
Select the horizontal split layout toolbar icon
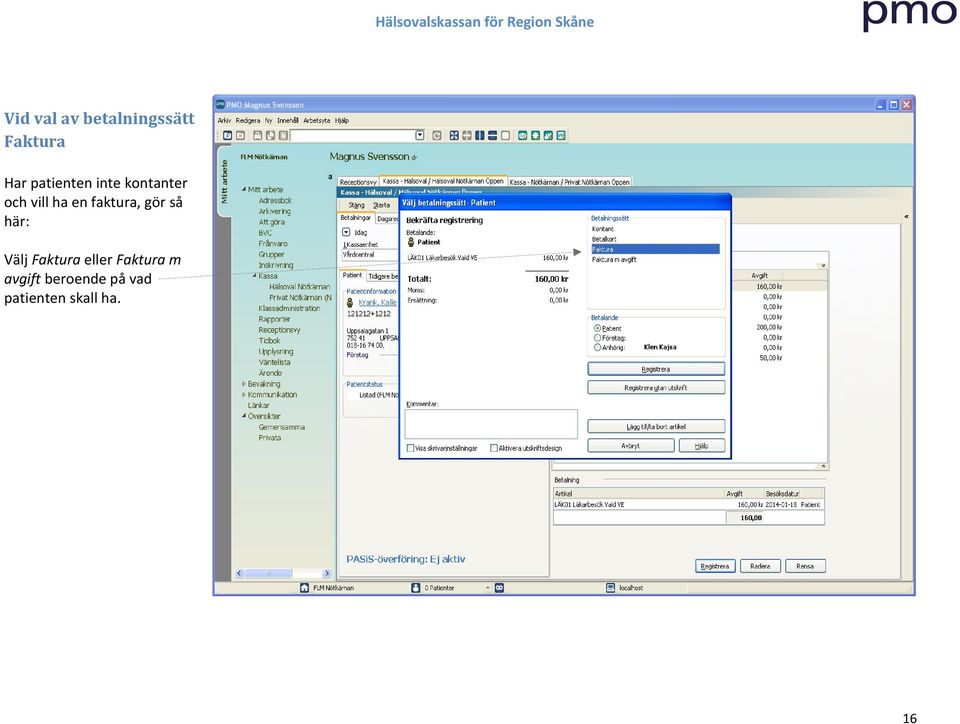(x=492, y=135)
